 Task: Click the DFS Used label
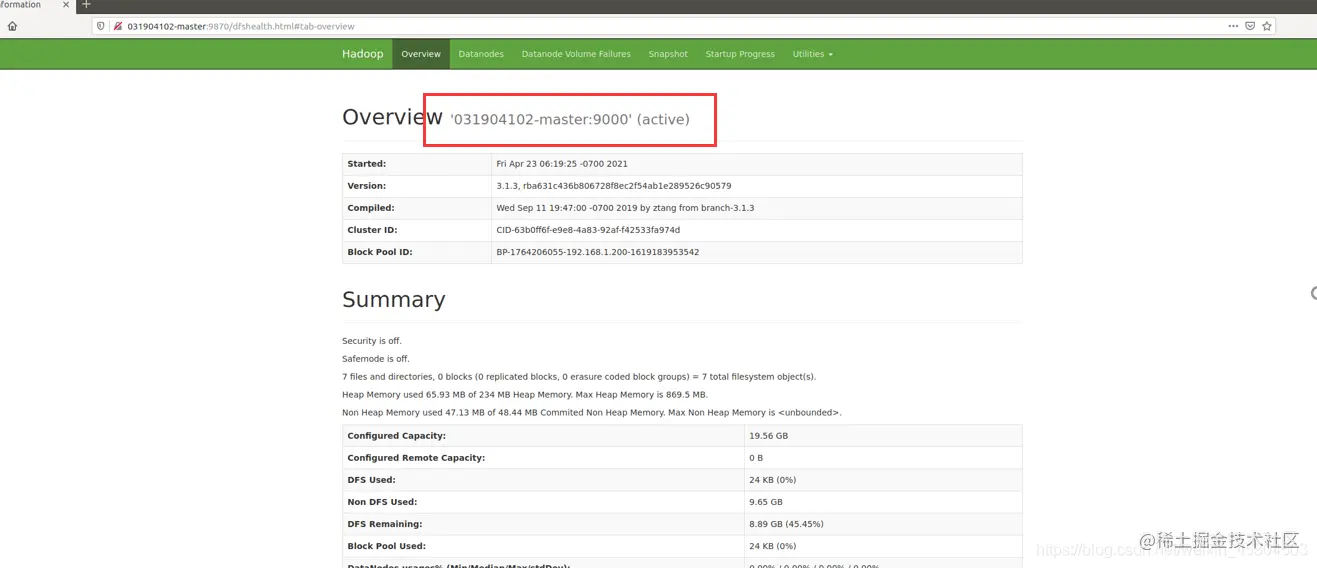pos(371,480)
